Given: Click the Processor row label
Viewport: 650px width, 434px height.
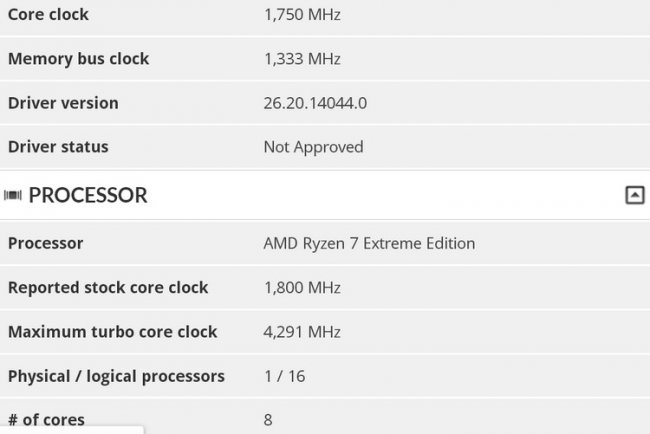Looking at the screenshot, I should [45, 243].
